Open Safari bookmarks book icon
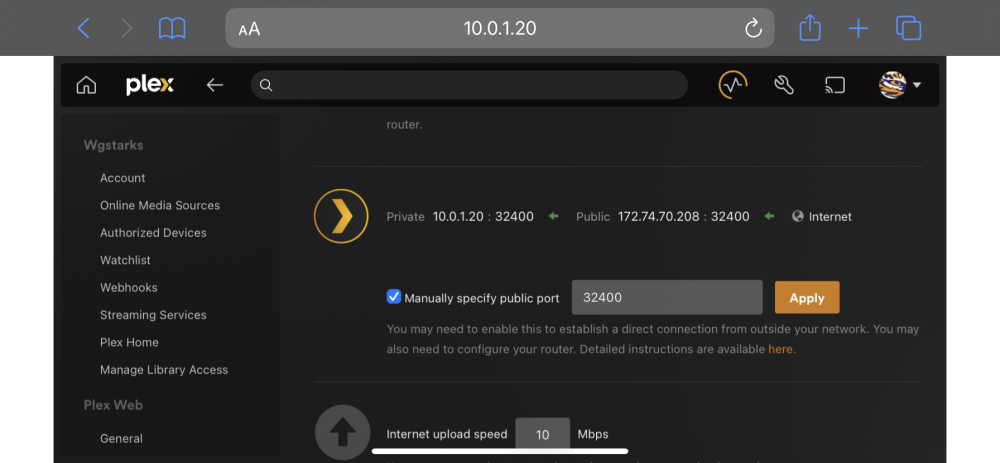 click(x=172, y=28)
